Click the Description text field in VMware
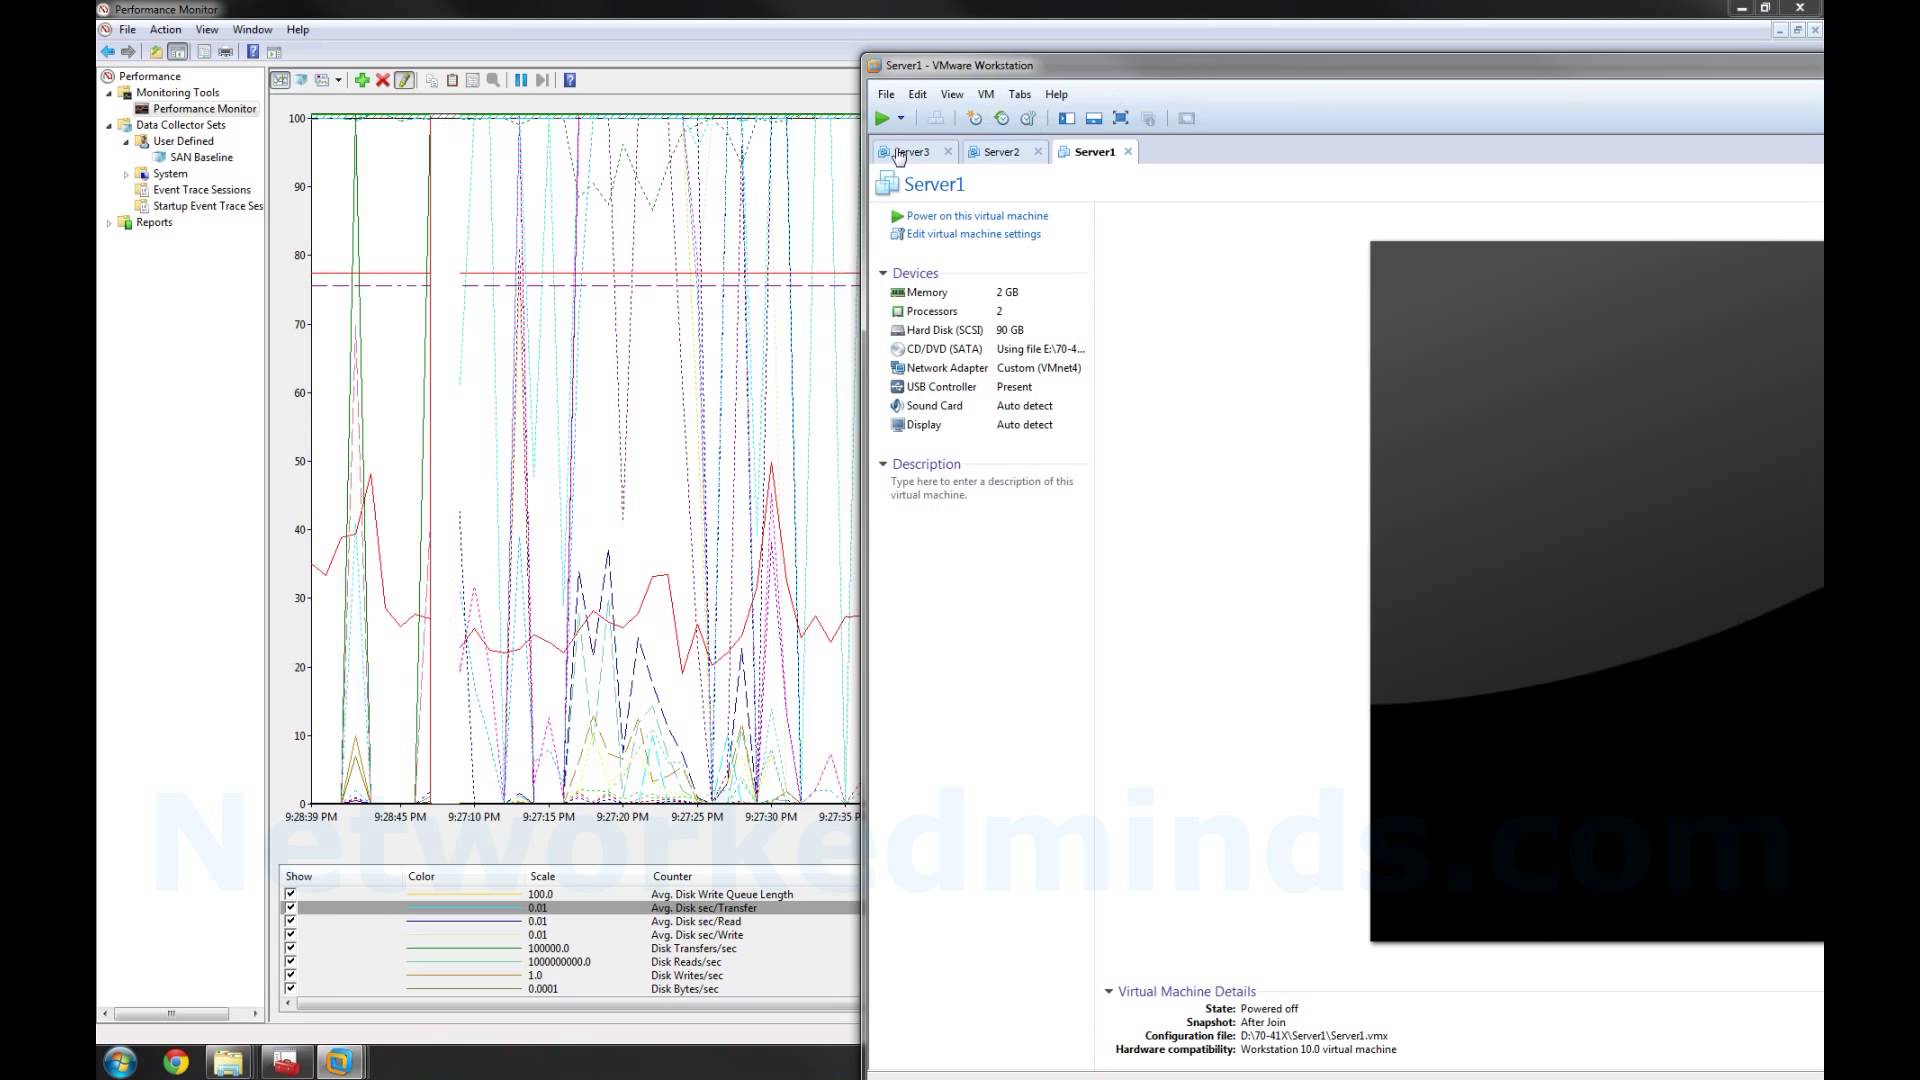This screenshot has height=1080, width=1920. tap(982, 488)
